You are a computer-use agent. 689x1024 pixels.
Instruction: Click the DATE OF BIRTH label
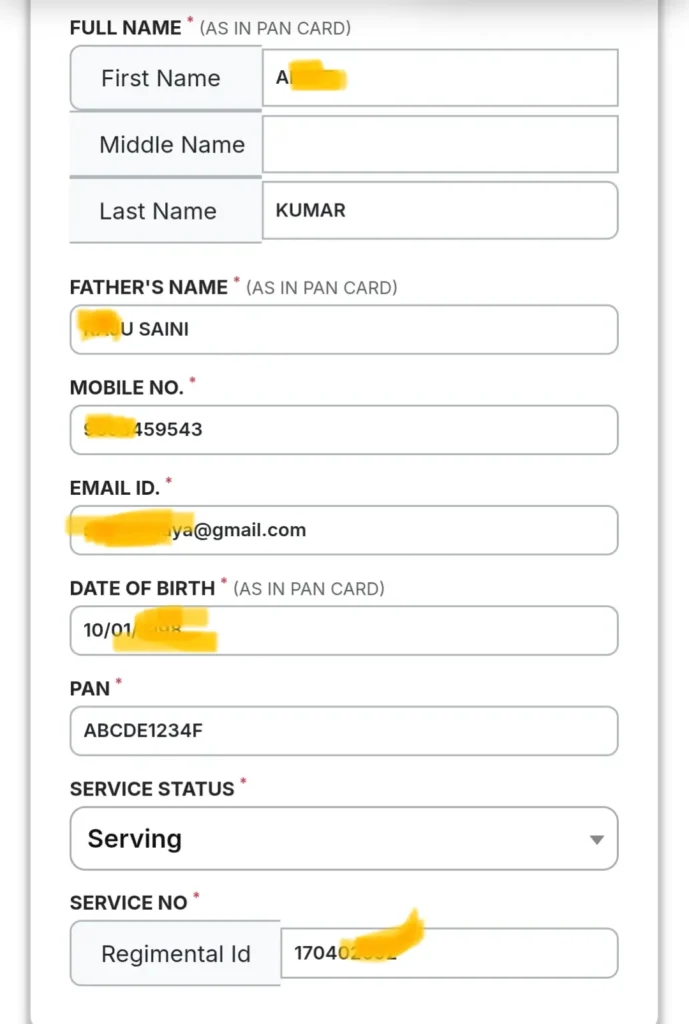[x=142, y=588]
